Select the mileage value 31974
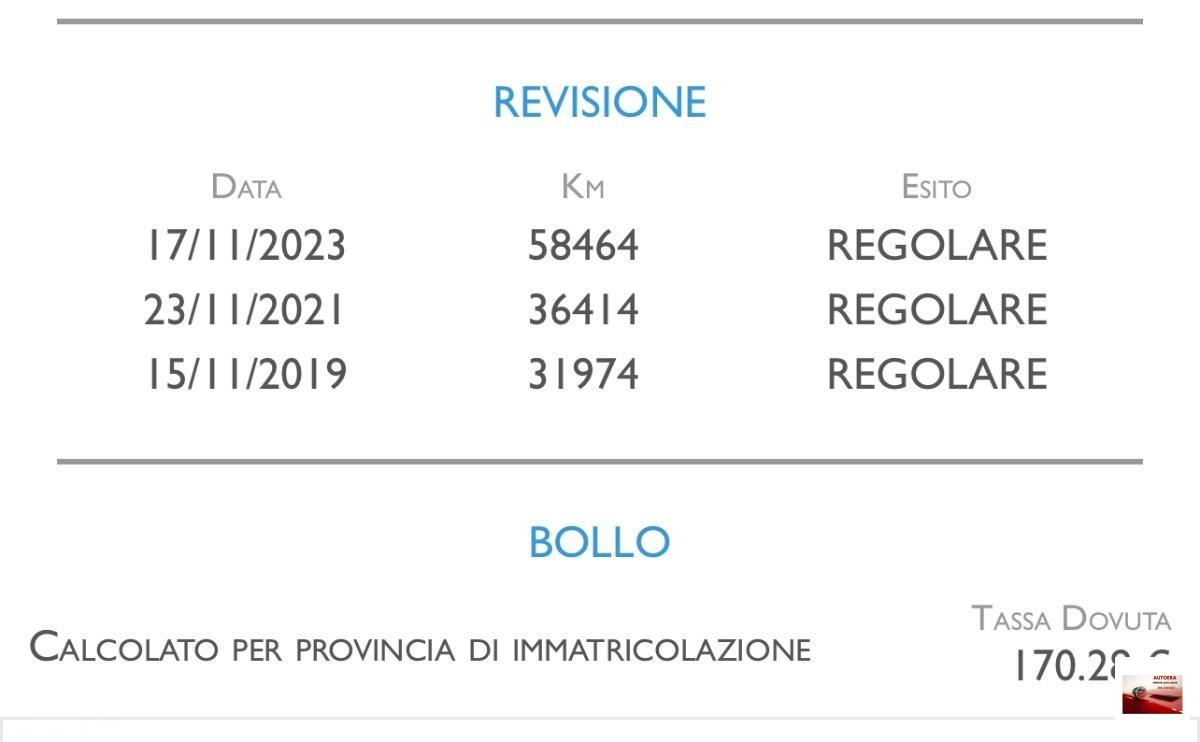Viewport: 1200px width, 742px height. tap(583, 374)
